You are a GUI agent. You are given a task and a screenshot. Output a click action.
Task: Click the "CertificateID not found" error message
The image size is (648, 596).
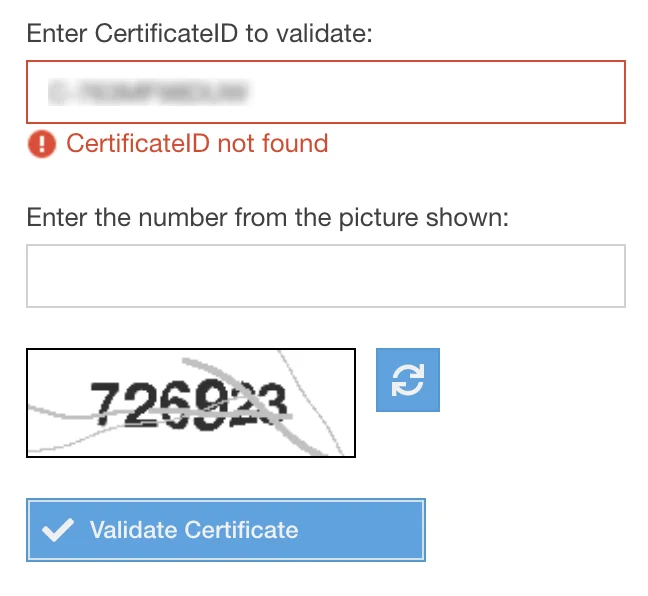click(x=197, y=143)
